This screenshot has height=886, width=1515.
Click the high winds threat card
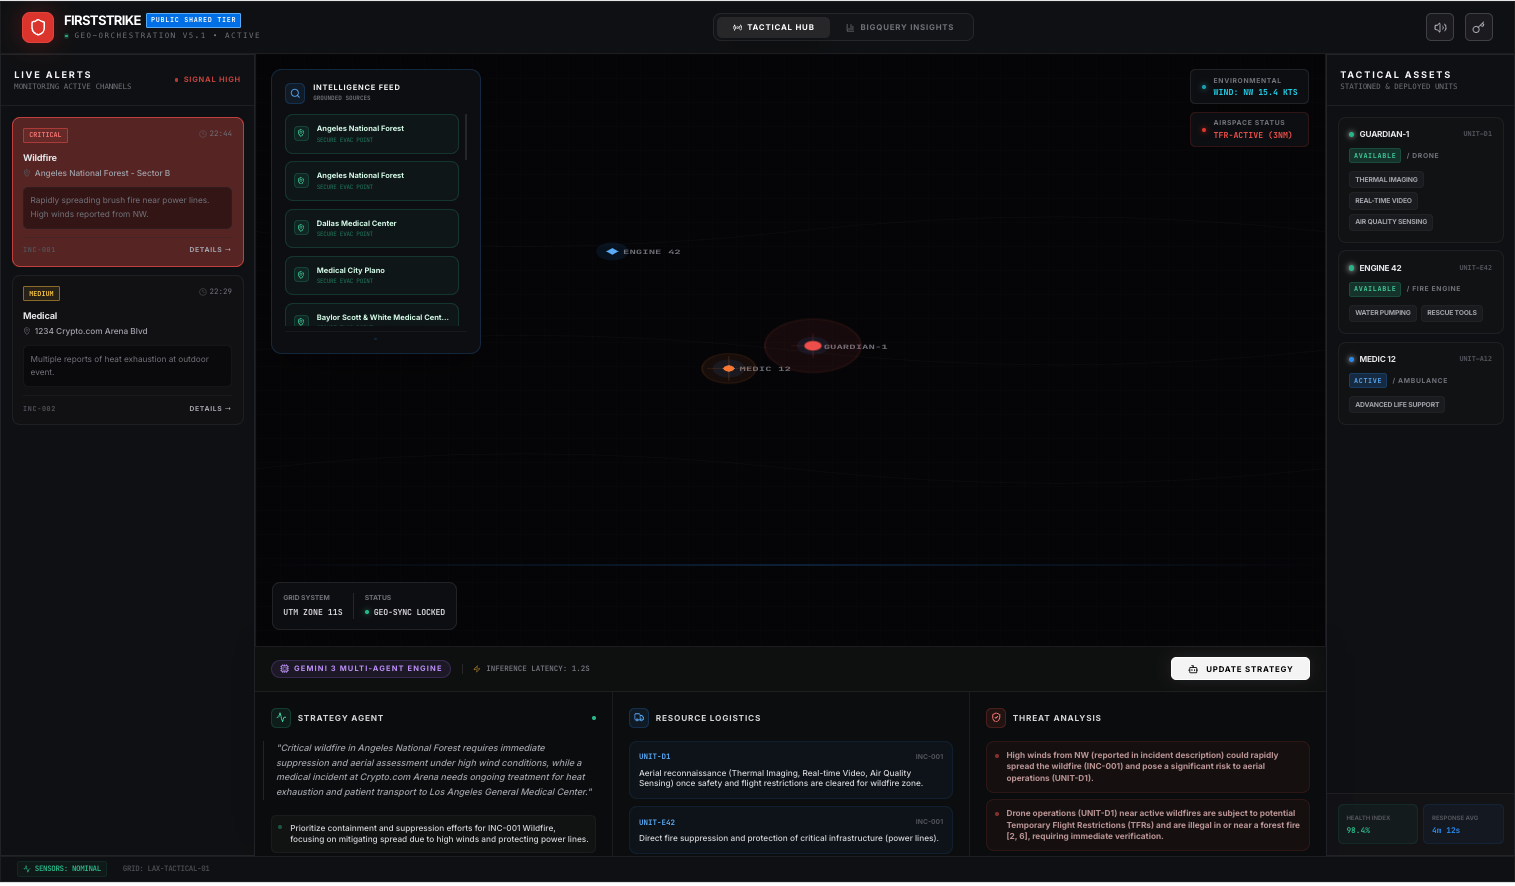pos(1148,767)
